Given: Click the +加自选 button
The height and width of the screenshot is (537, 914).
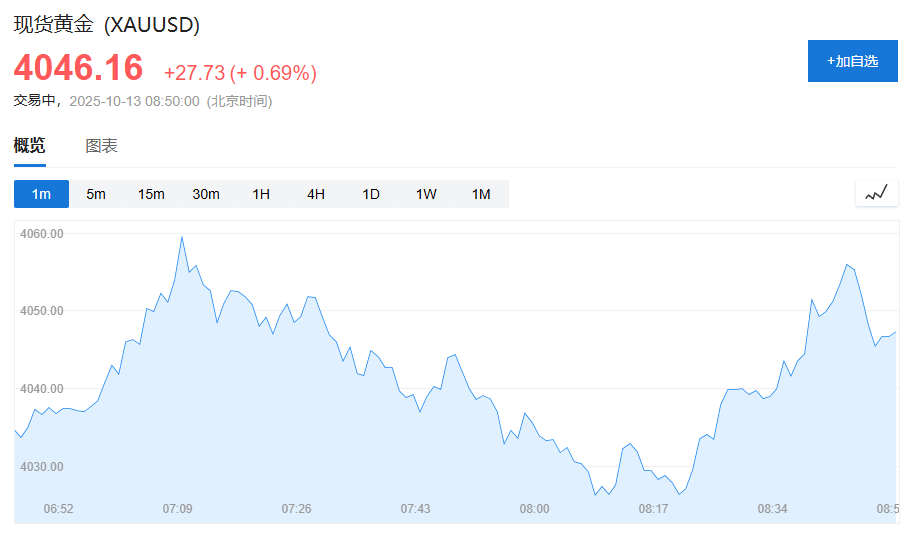Looking at the screenshot, I should 852,61.
